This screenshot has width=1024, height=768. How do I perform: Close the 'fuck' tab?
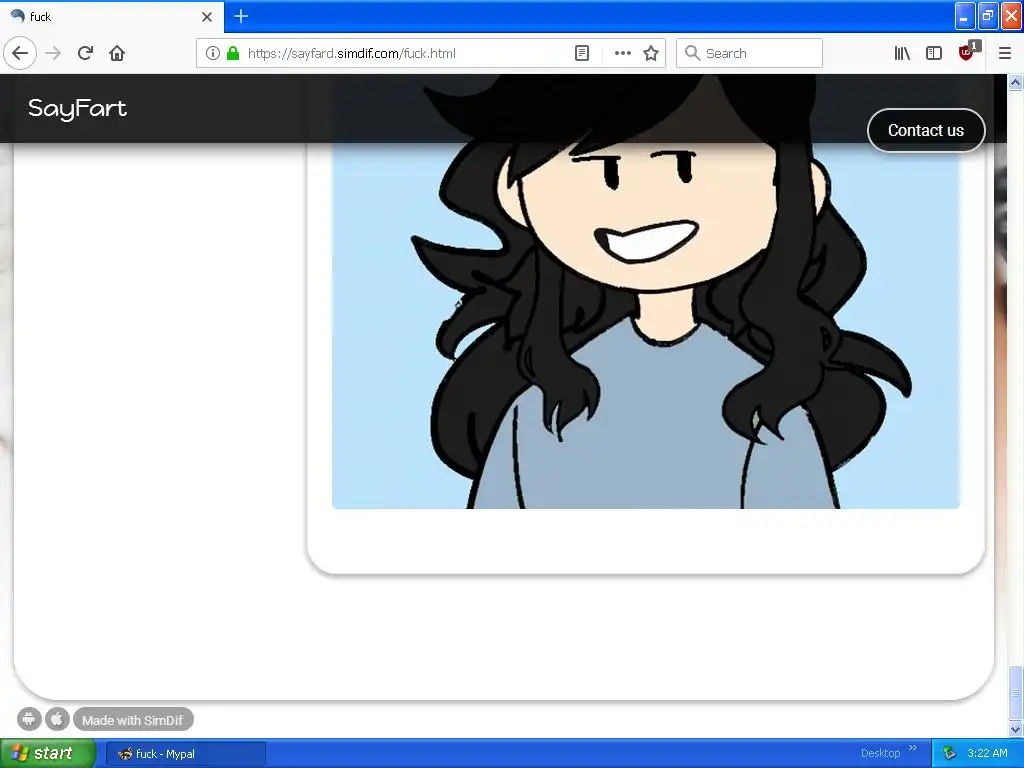coord(206,17)
